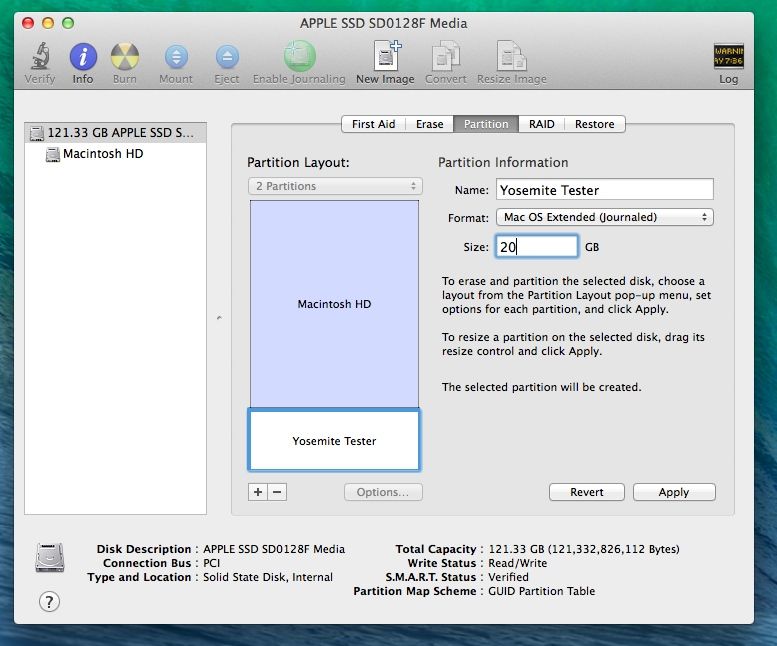Open the Restore tab
This screenshot has height=646, width=777.
pos(594,124)
